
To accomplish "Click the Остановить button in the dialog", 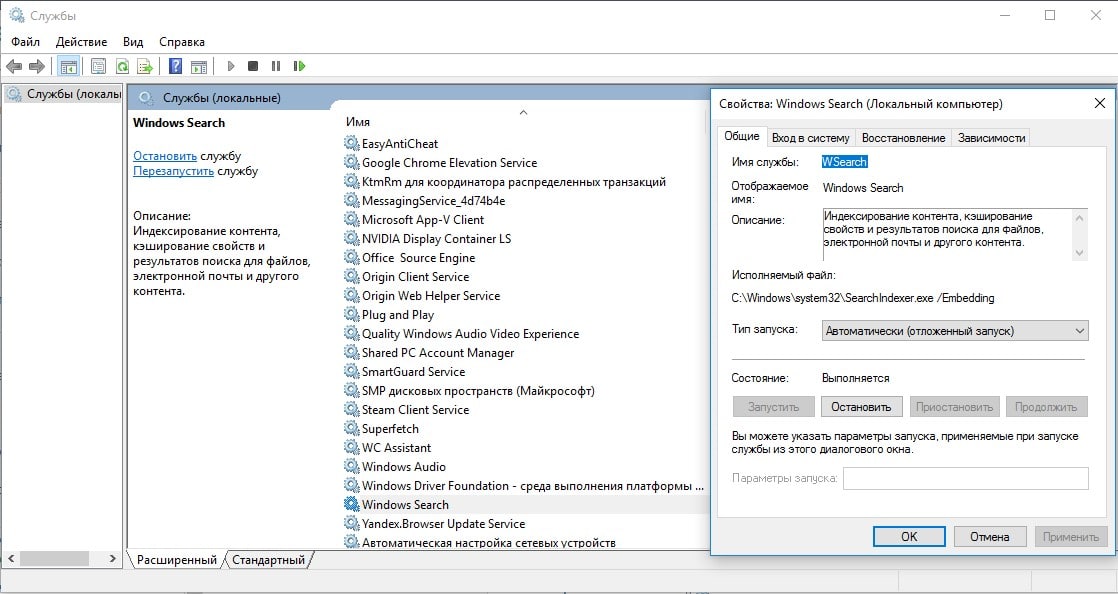I will pos(861,407).
